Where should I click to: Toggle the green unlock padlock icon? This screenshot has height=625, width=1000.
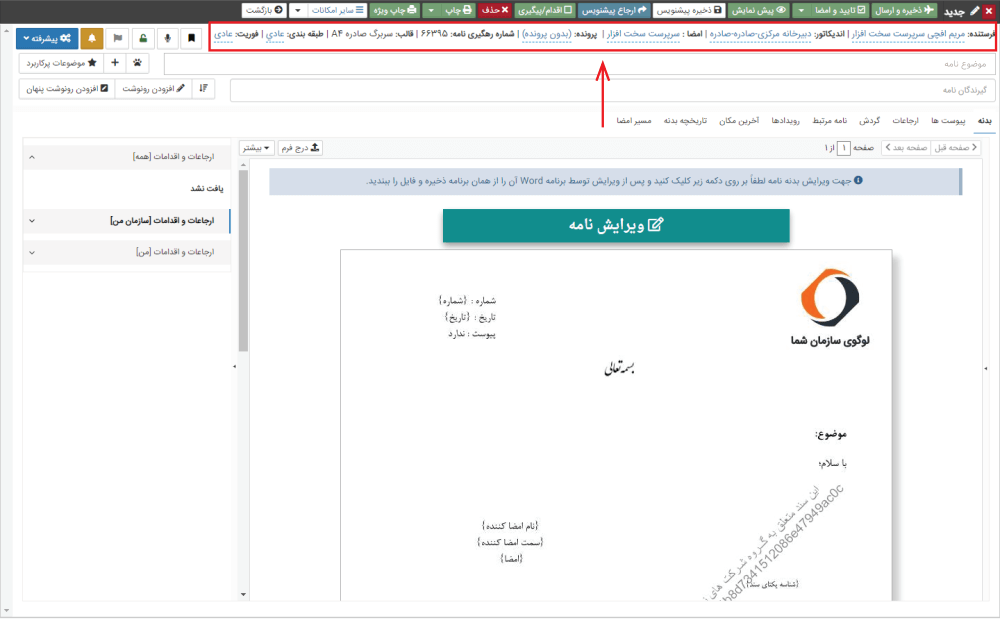(x=143, y=38)
